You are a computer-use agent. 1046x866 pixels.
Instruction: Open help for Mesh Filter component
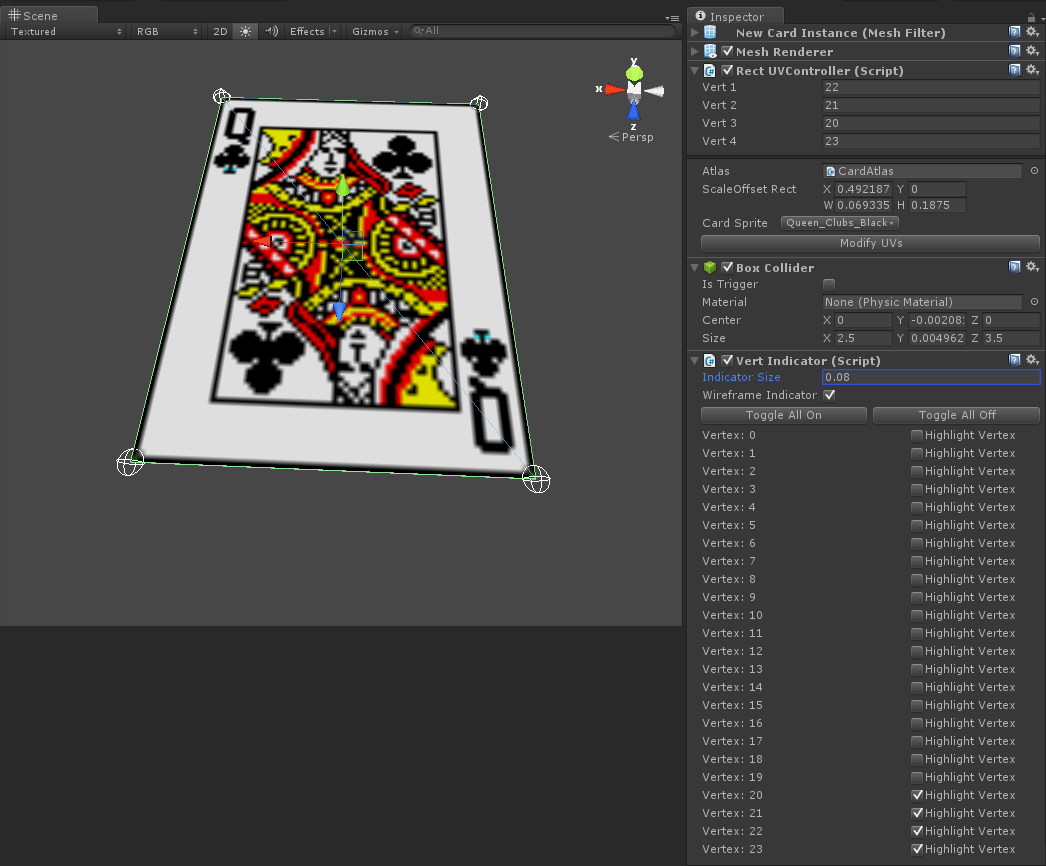(x=1014, y=32)
